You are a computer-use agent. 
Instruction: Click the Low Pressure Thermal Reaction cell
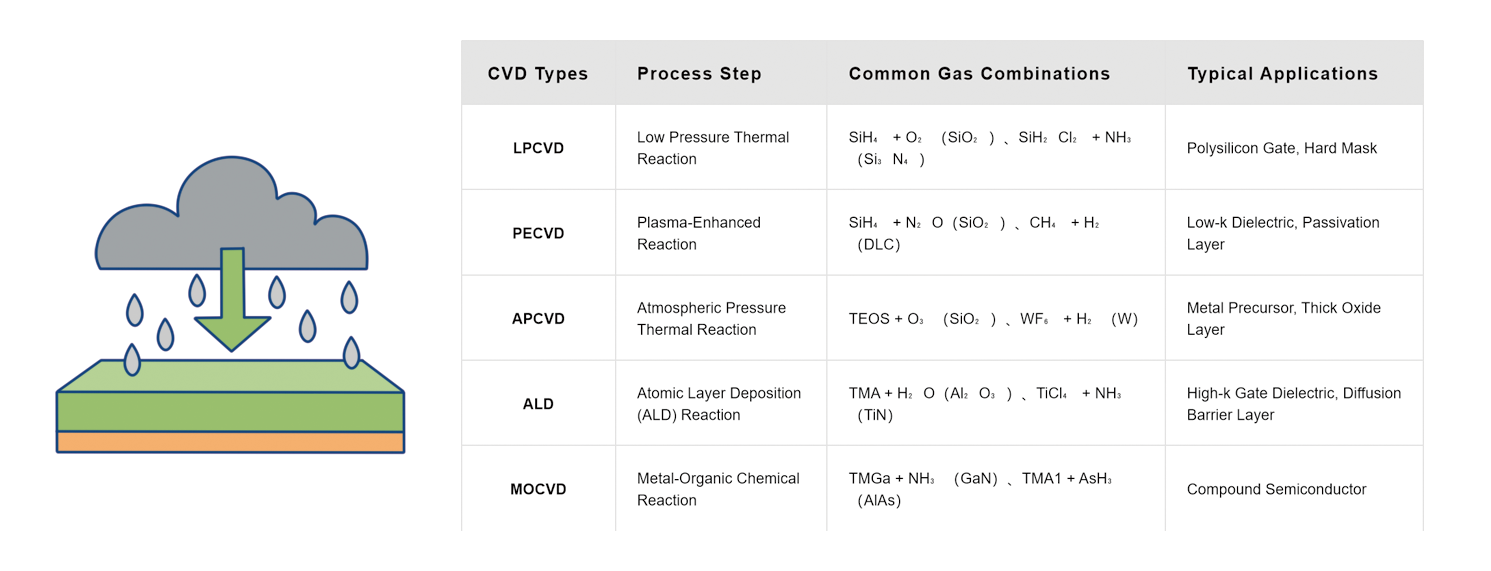713,148
